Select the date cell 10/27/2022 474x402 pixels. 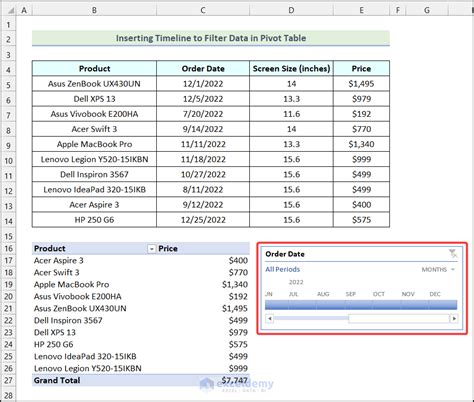(203, 174)
